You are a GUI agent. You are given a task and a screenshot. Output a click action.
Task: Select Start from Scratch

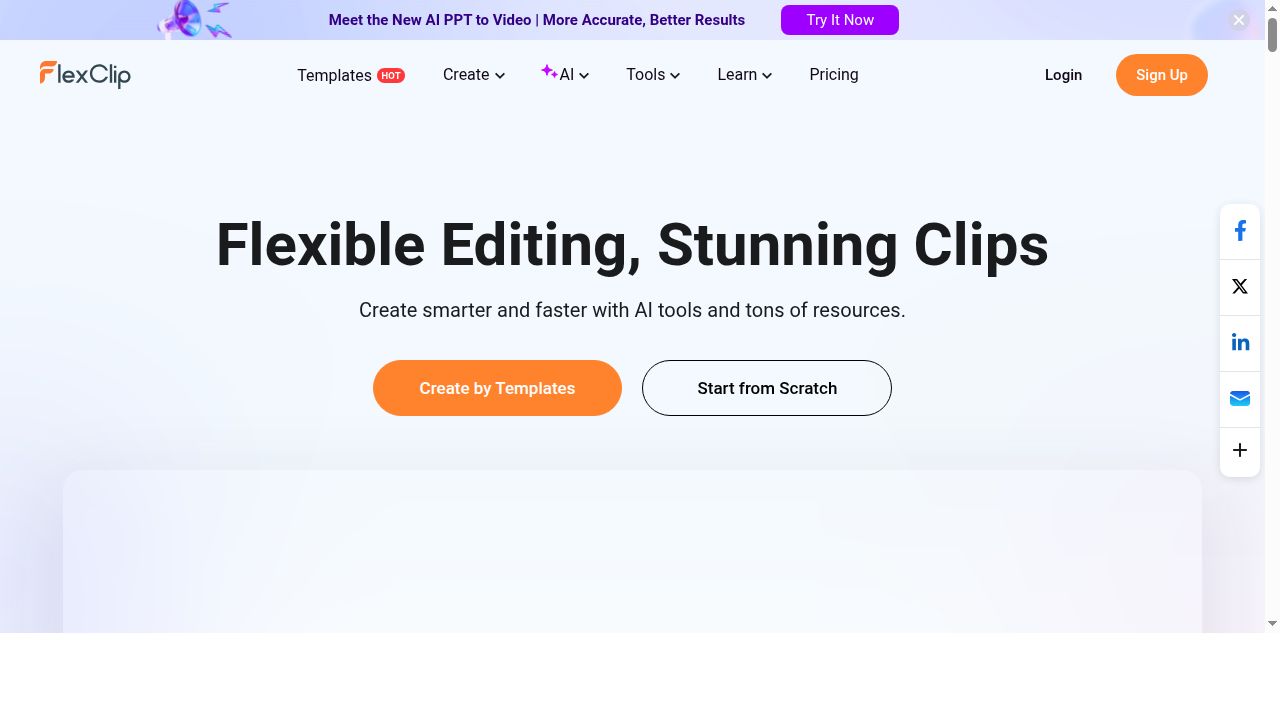point(767,388)
